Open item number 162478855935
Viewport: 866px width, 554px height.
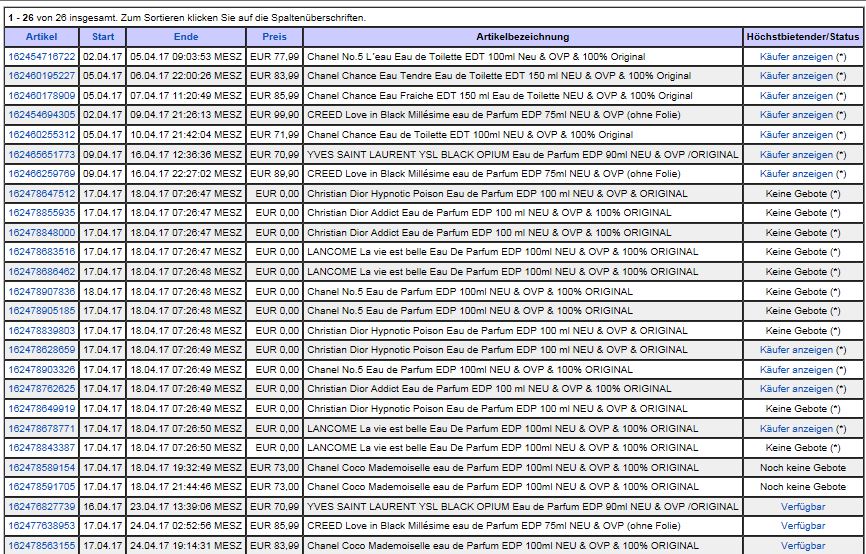point(41,213)
